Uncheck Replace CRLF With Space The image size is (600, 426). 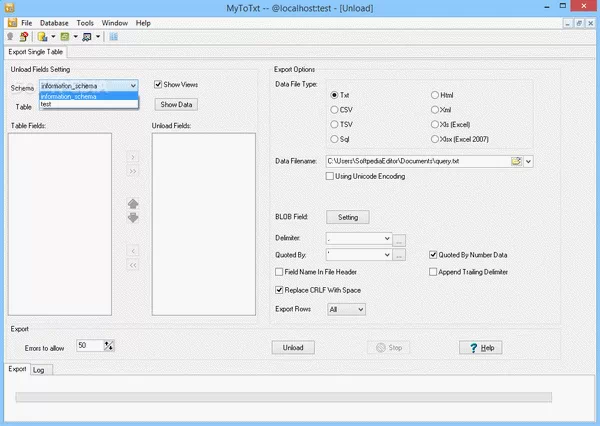click(279, 290)
